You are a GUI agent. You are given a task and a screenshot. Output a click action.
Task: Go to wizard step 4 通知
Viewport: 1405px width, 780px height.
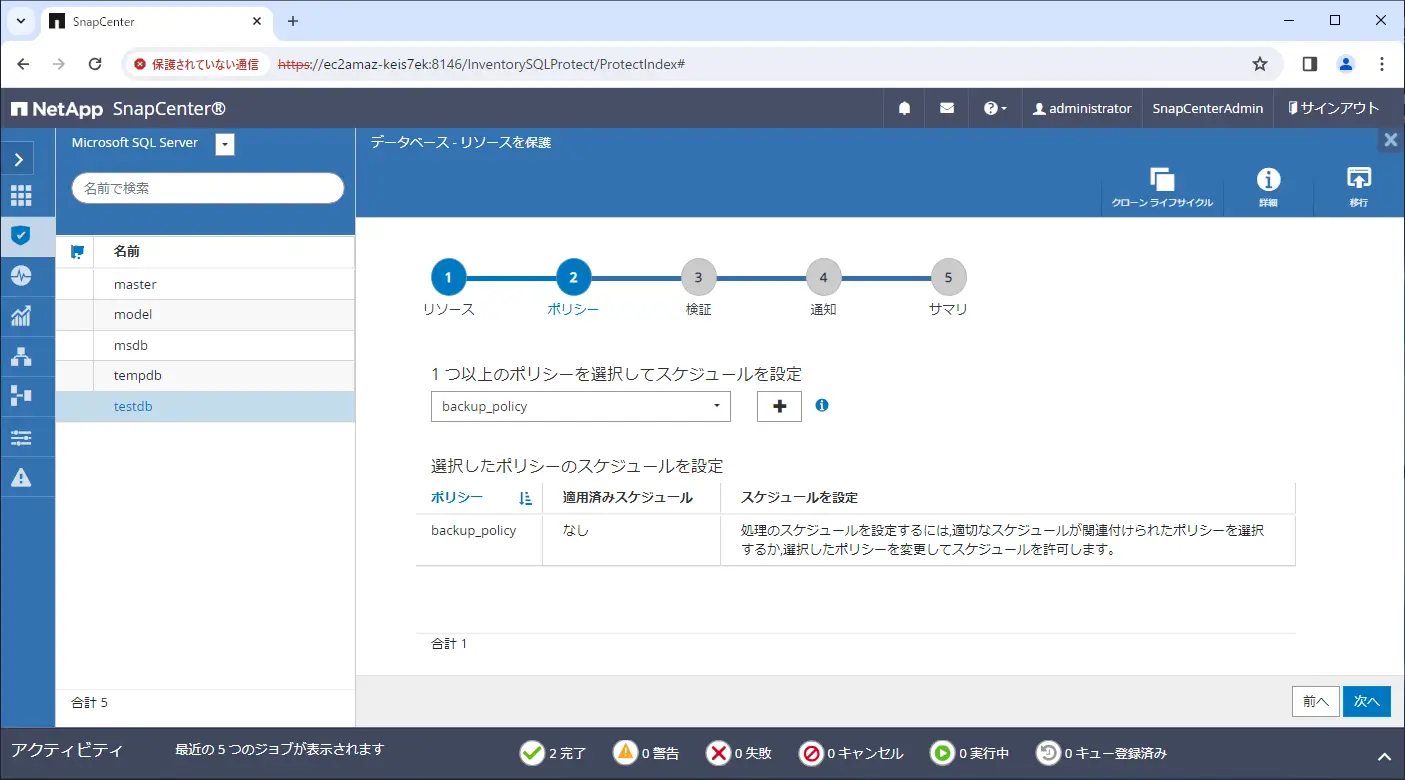[823, 278]
